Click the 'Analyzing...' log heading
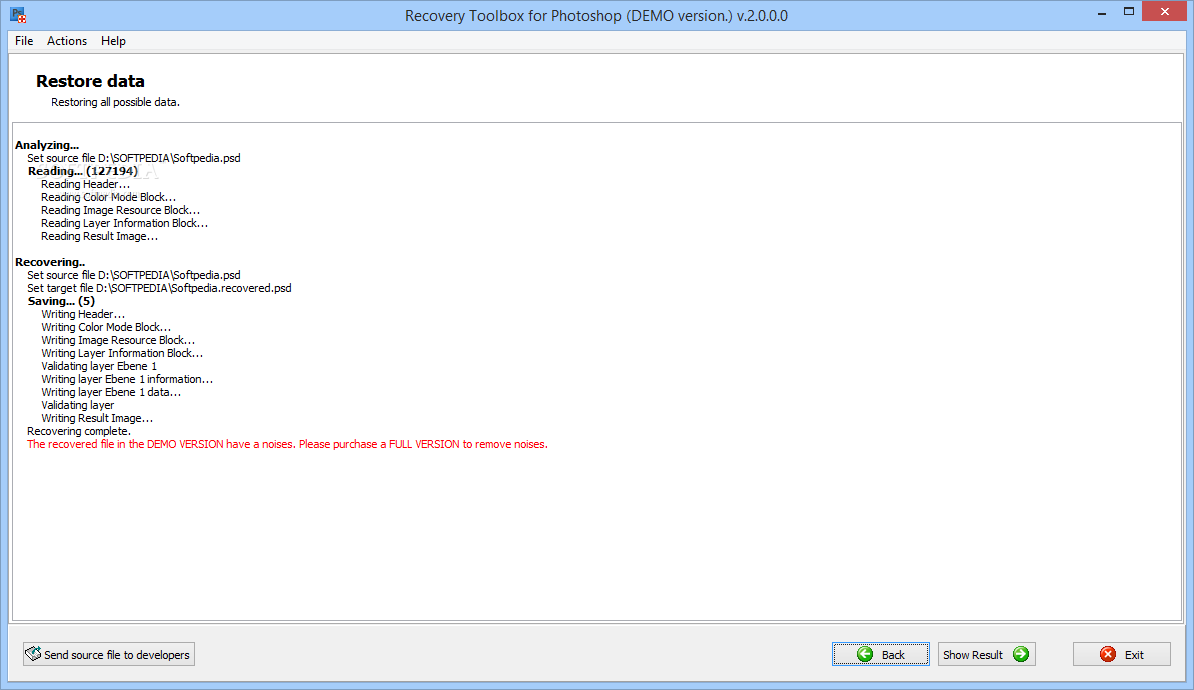The height and width of the screenshot is (690, 1194). coord(46,145)
